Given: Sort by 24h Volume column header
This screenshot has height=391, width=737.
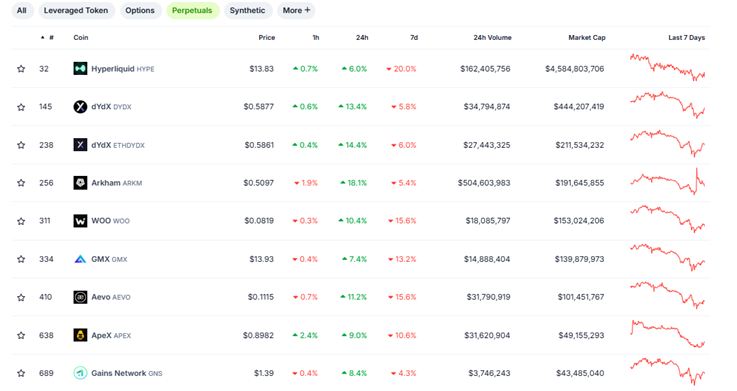Looking at the screenshot, I should click(492, 38).
